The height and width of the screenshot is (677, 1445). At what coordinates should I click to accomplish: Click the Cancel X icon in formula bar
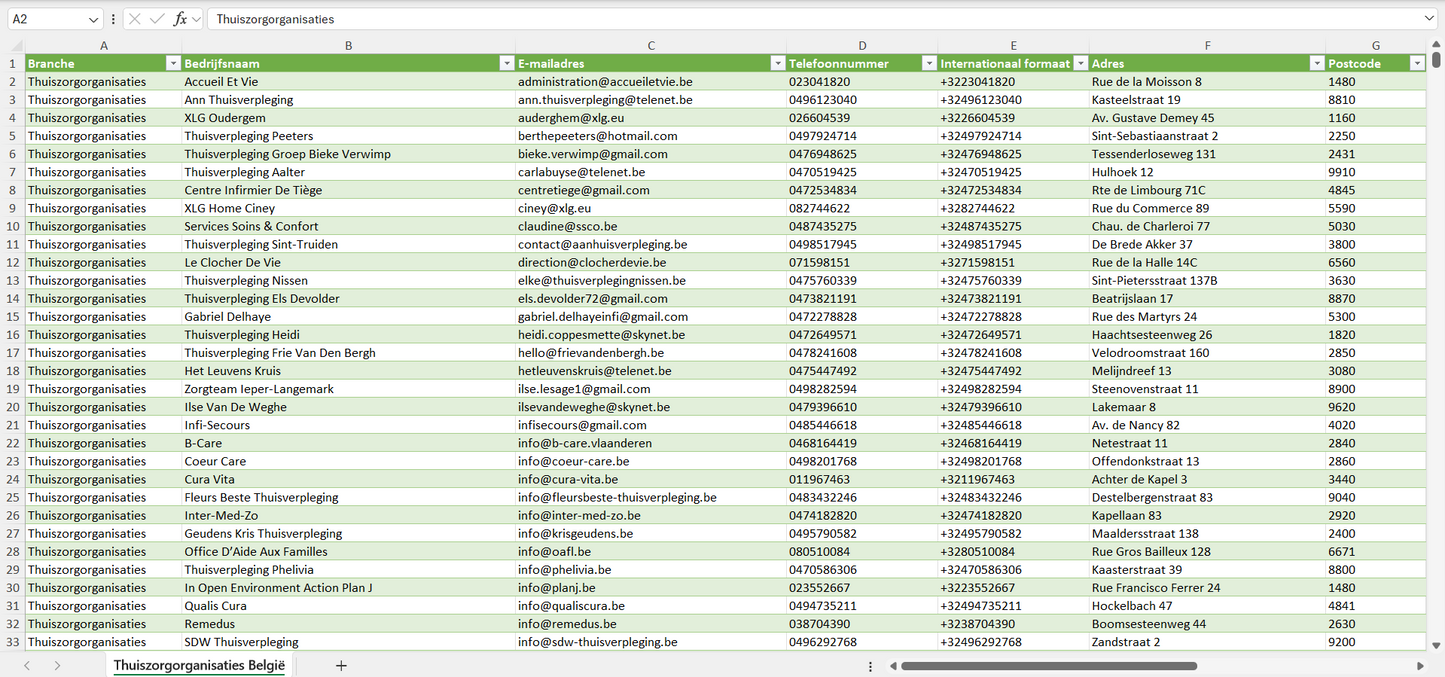[134, 19]
